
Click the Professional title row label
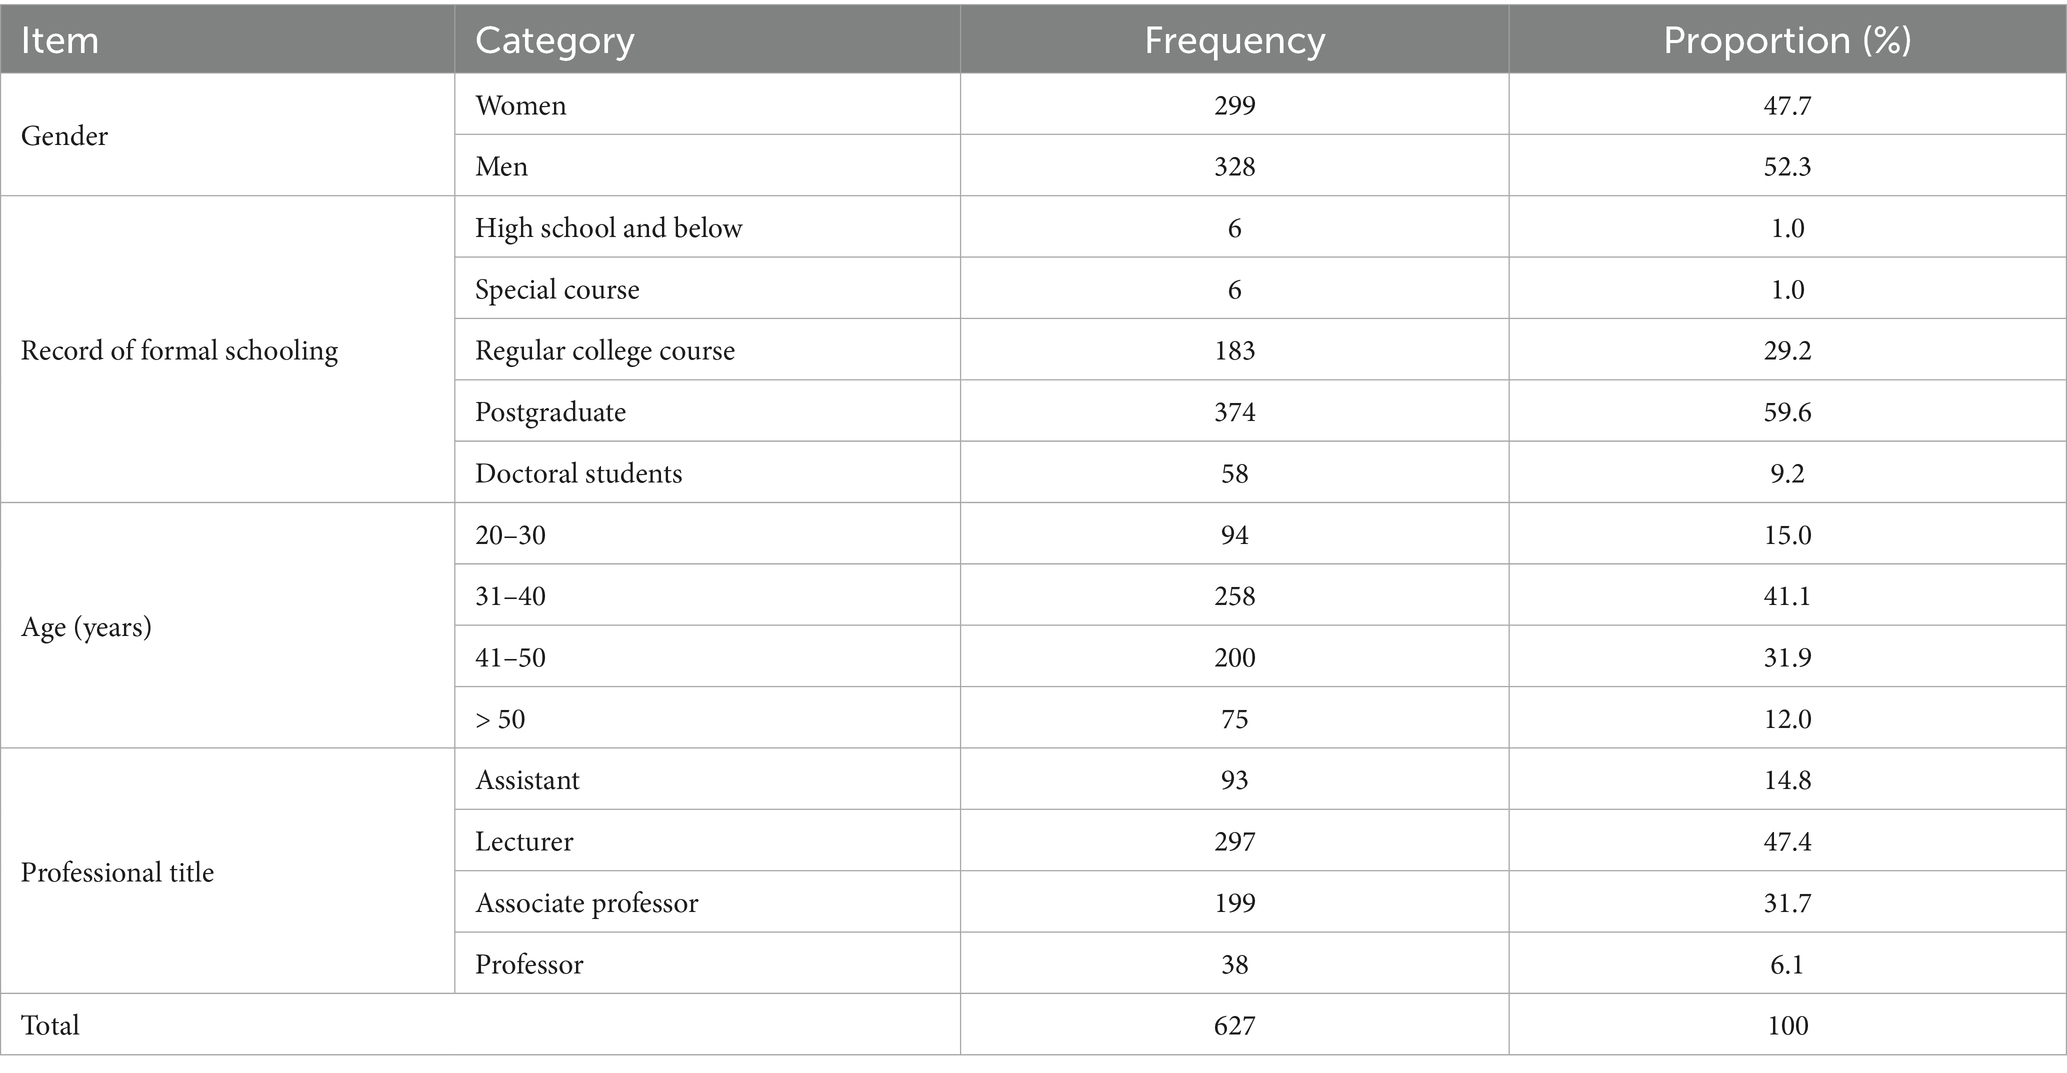117,873
